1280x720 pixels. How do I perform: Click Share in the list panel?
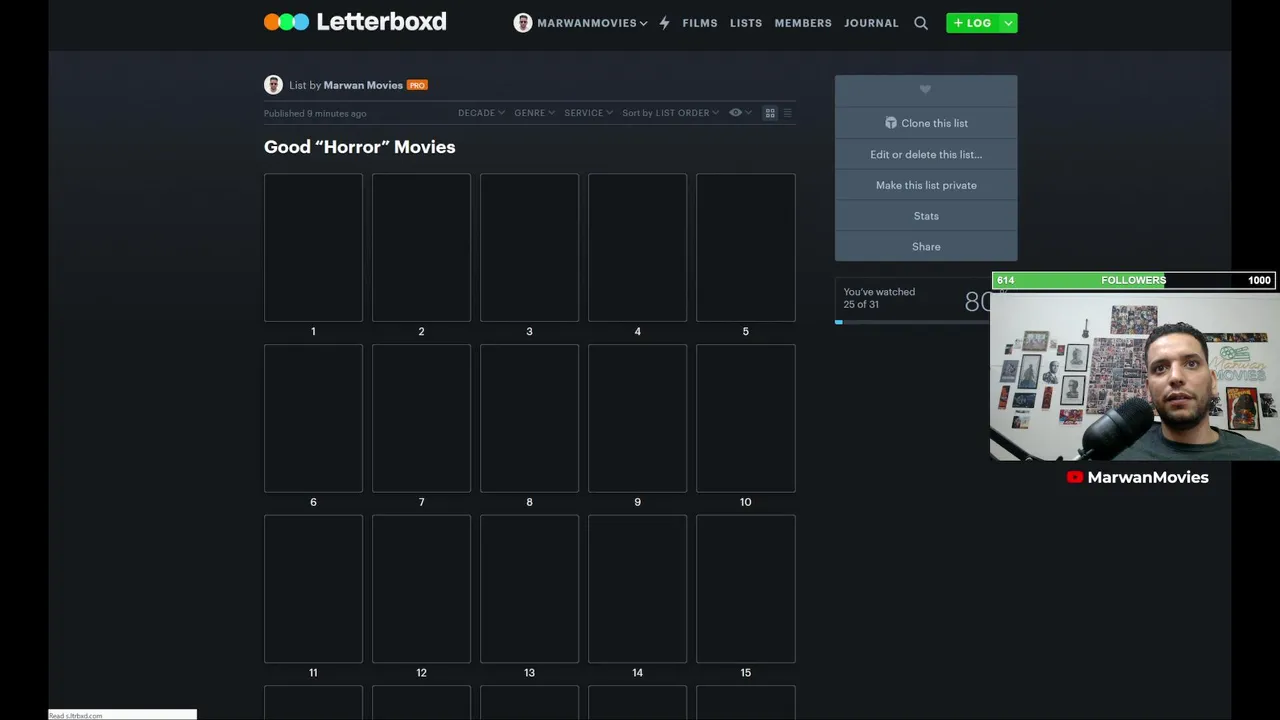tap(926, 246)
